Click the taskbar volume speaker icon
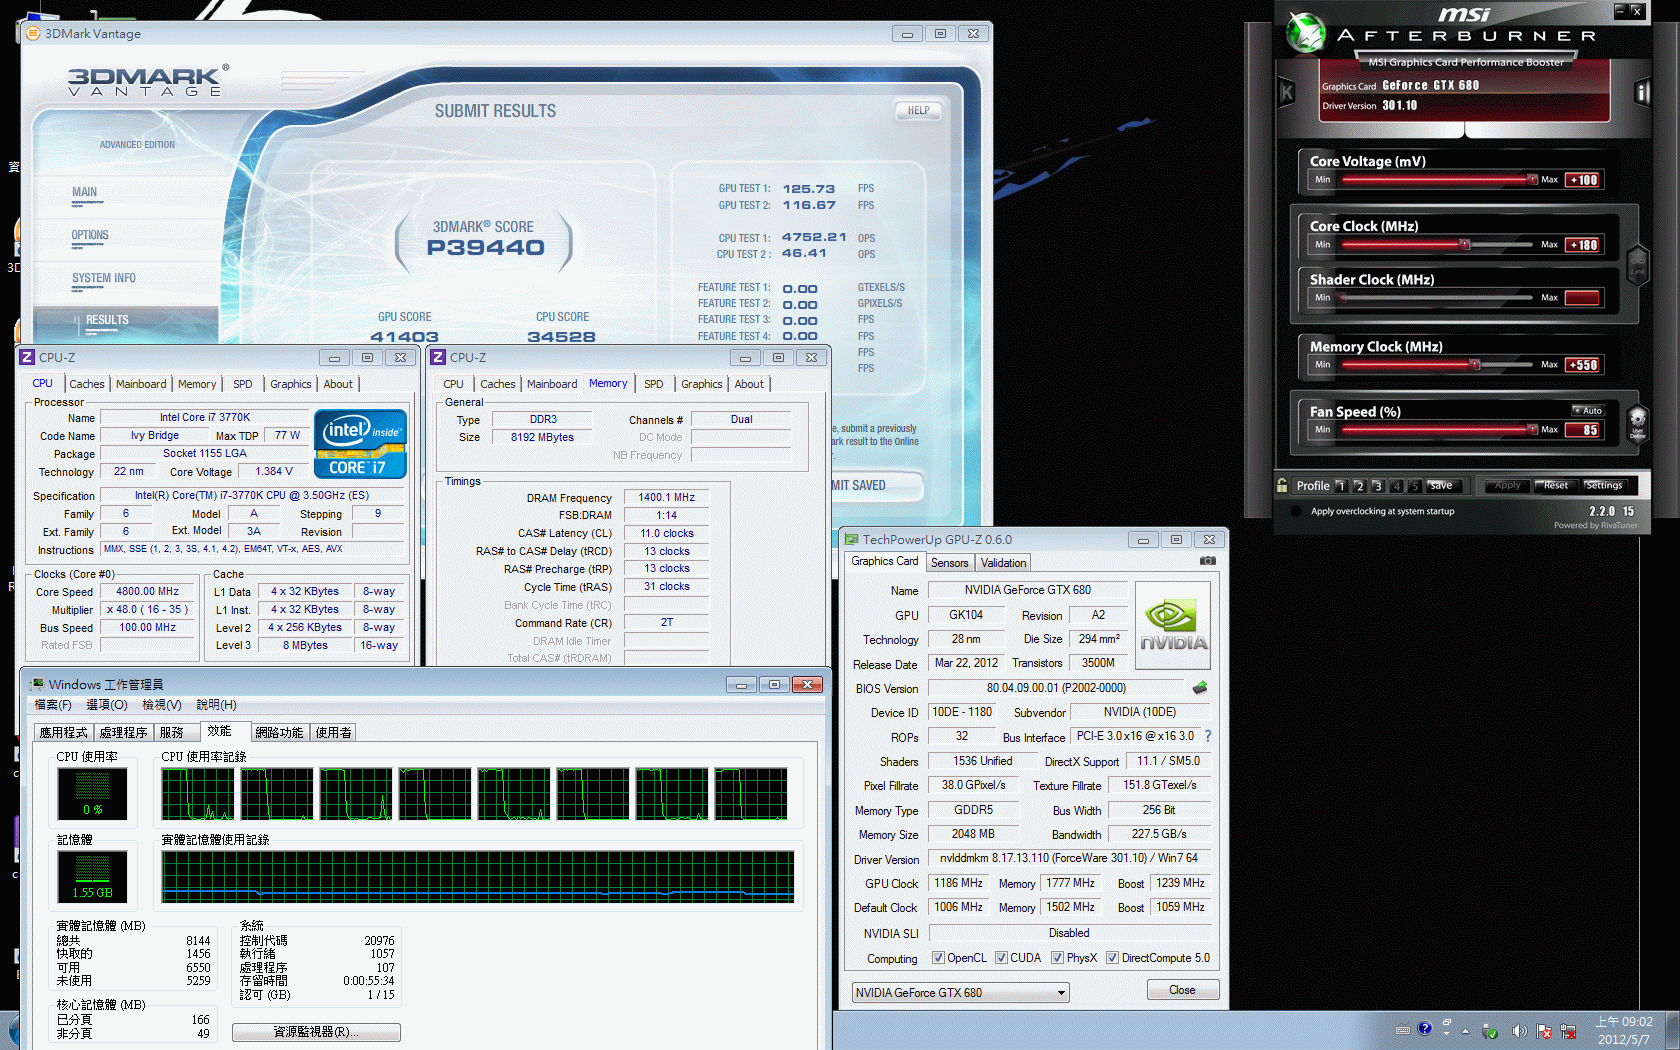Image resolution: width=1680 pixels, height=1050 pixels. [1519, 1031]
